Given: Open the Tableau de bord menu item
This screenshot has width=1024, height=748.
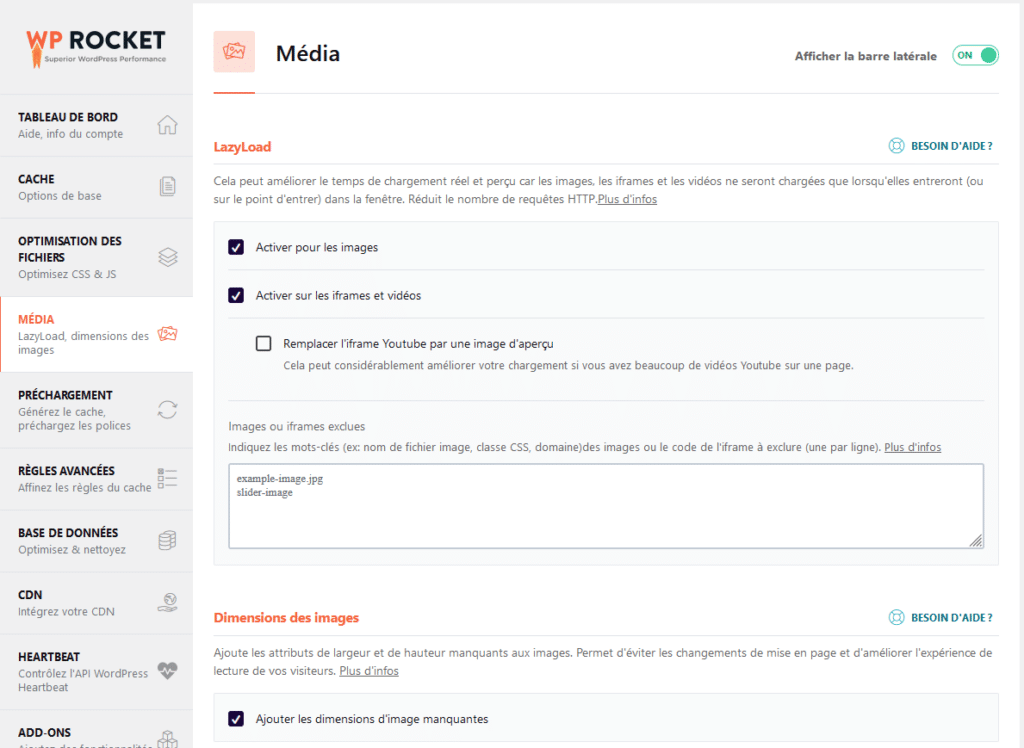Looking at the screenshot, I should point(96,125).
